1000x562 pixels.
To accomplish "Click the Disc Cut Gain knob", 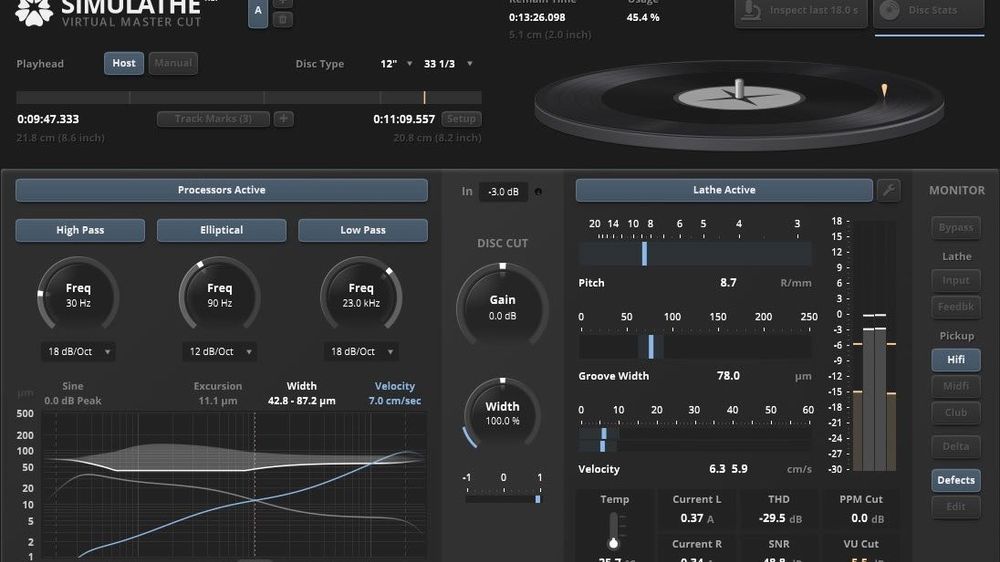I will click(x=502, y=307).
